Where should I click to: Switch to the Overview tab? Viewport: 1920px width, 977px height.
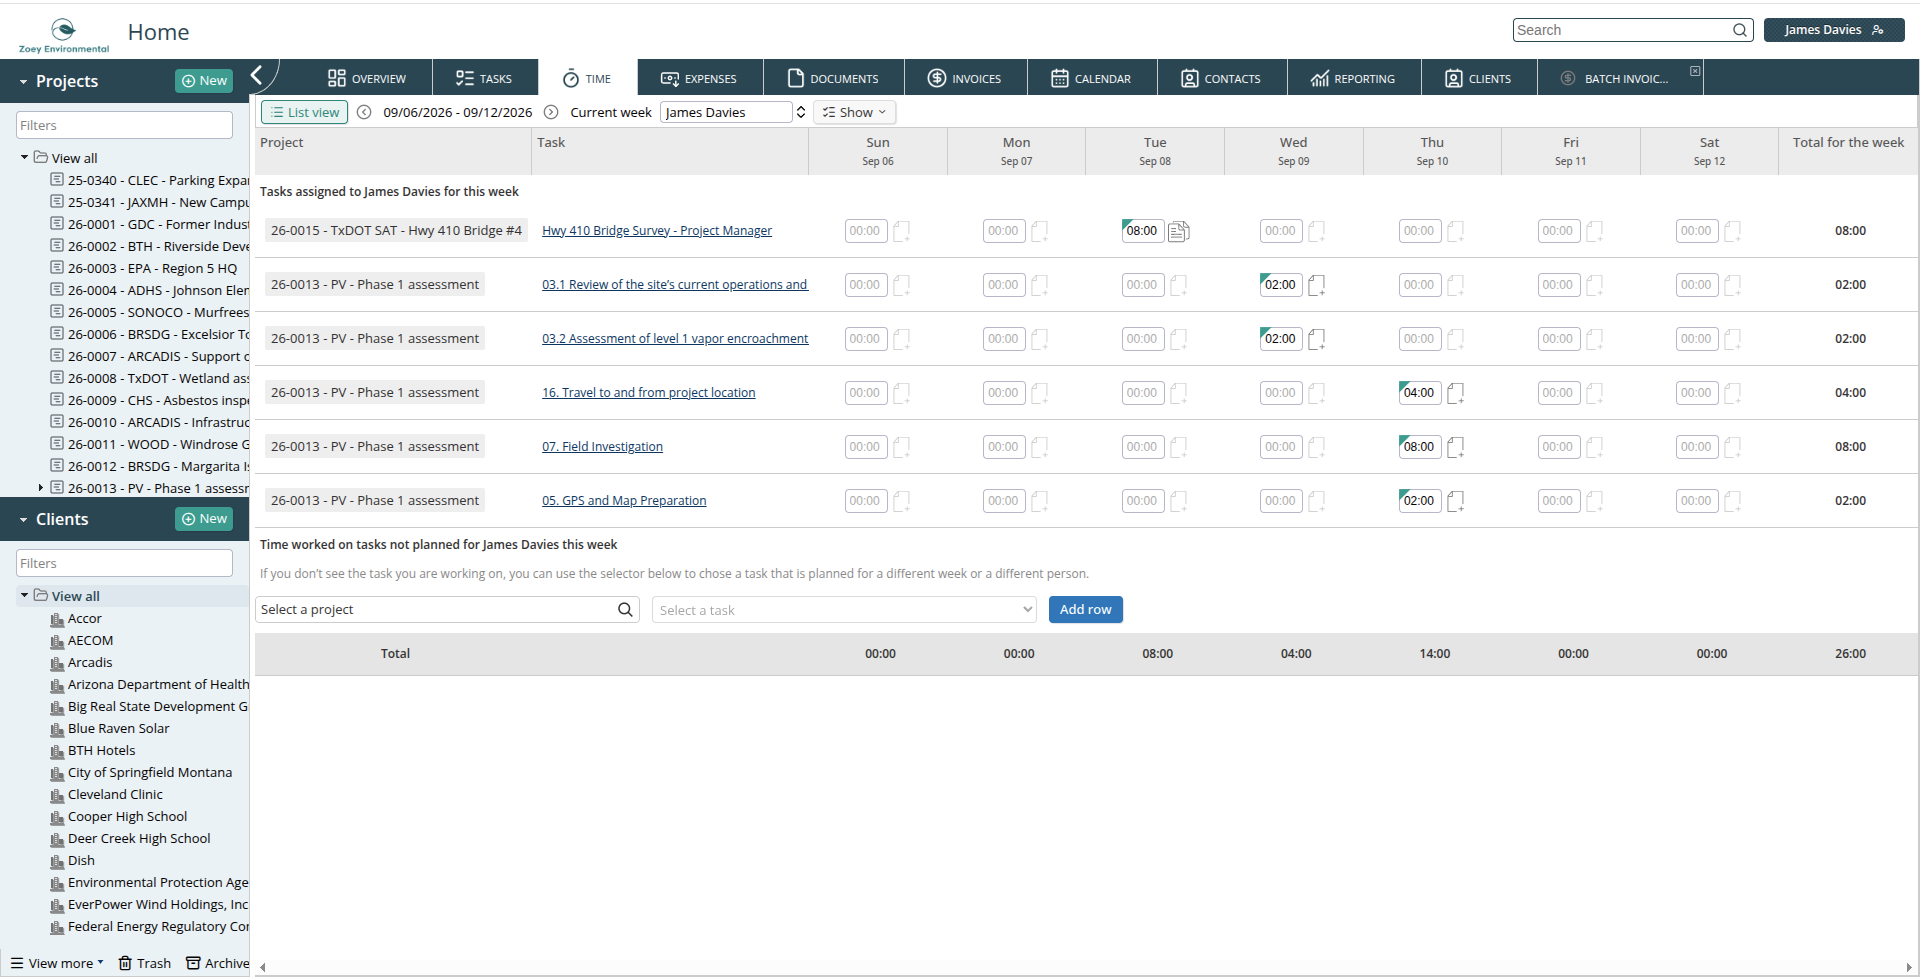367,78
